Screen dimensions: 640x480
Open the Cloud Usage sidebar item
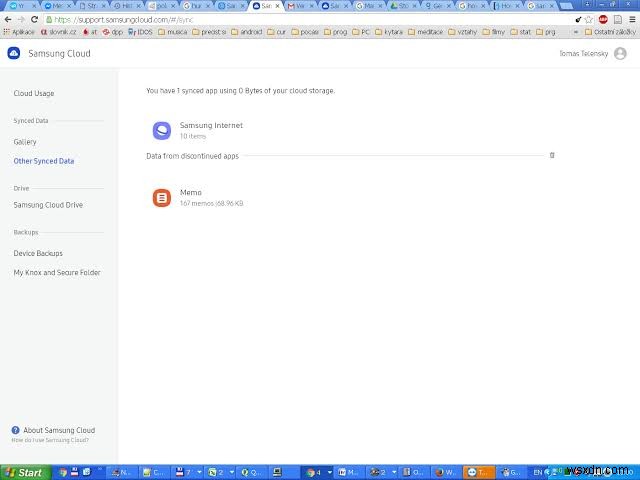coord(34,93)
